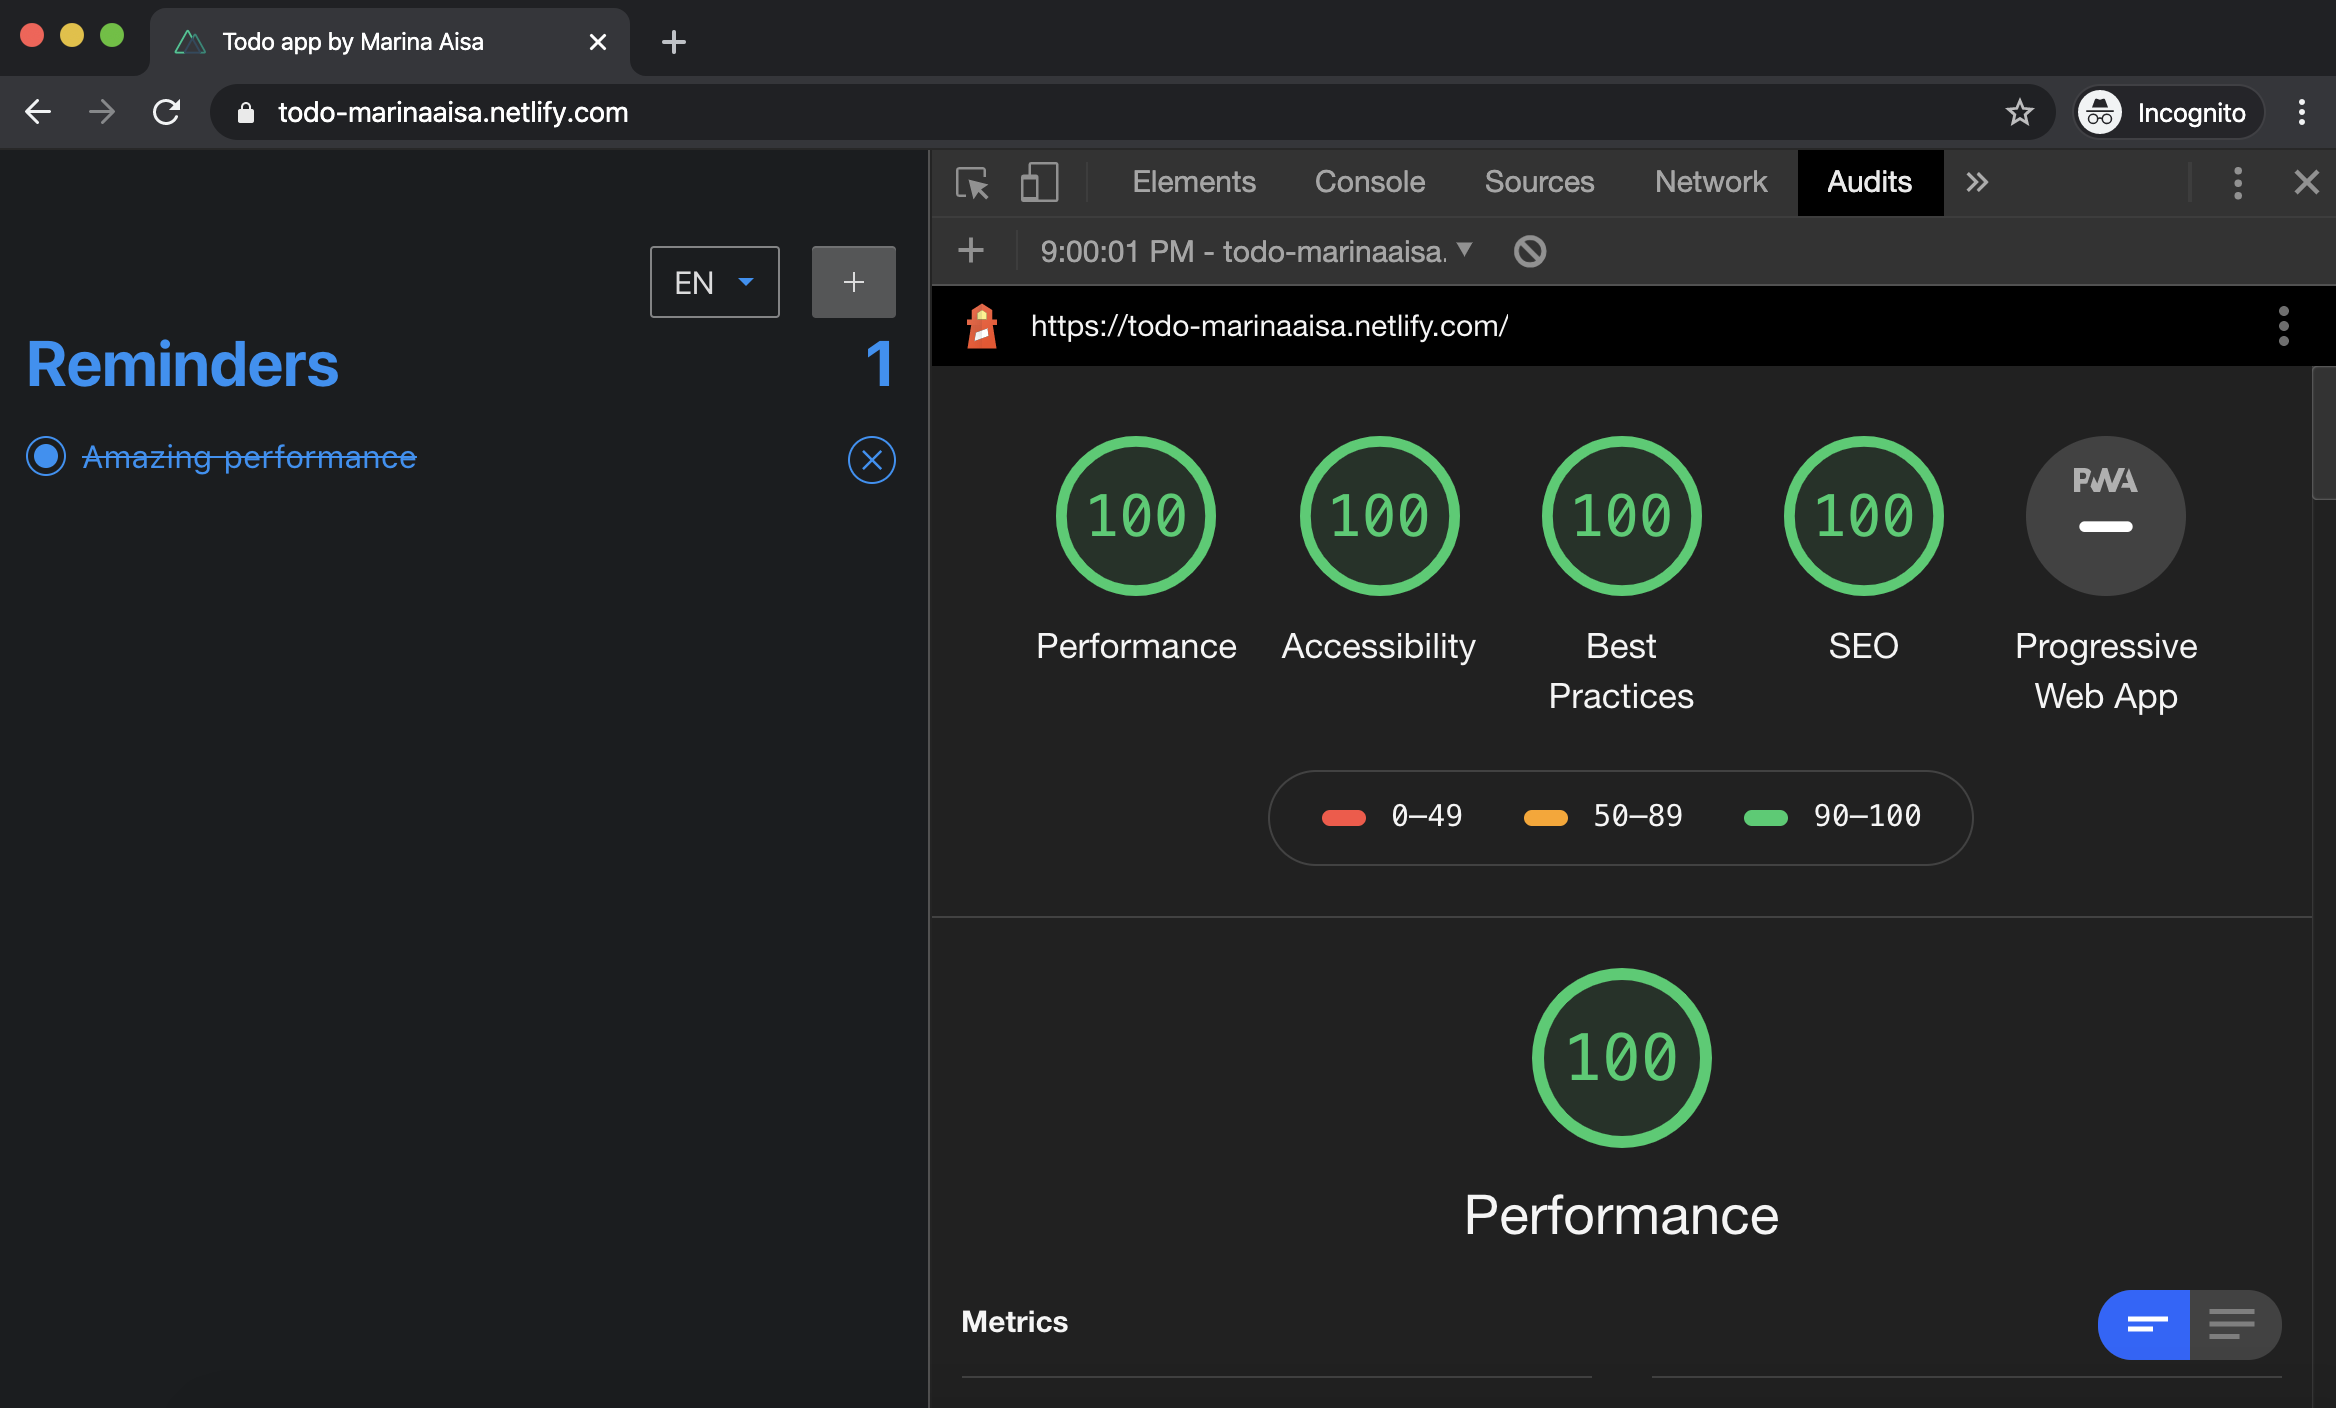Open the Console tab

(x=1369, y=183)
